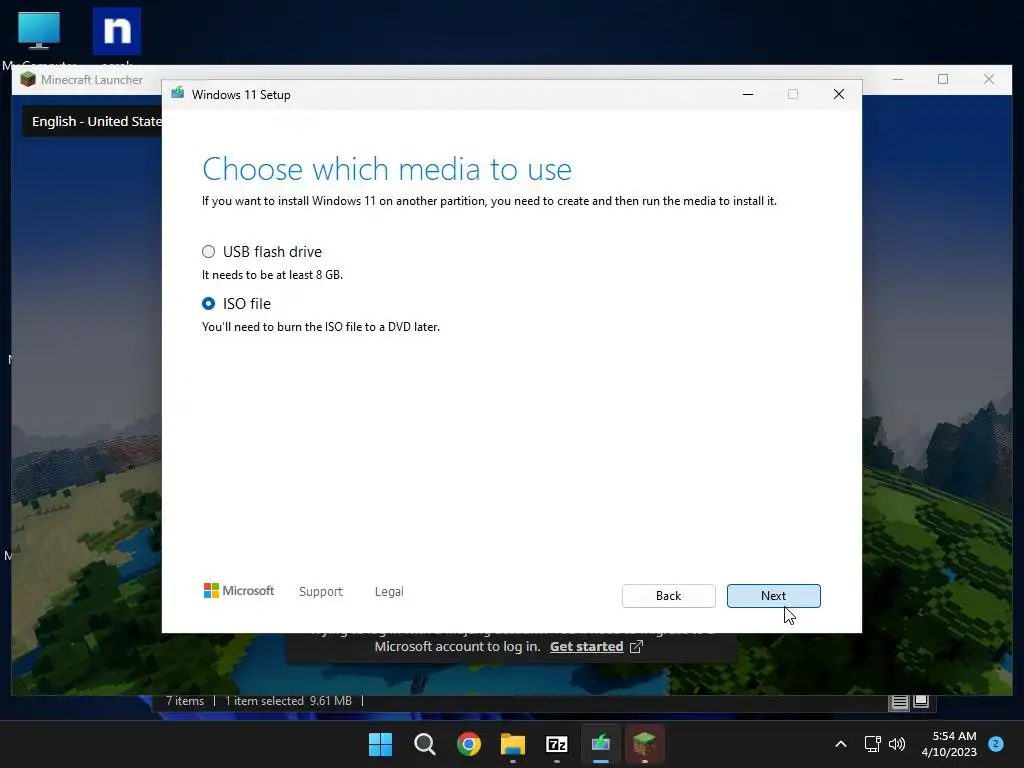
Task: Close the Windows 11 Setup window
Action: pos(839,94)
